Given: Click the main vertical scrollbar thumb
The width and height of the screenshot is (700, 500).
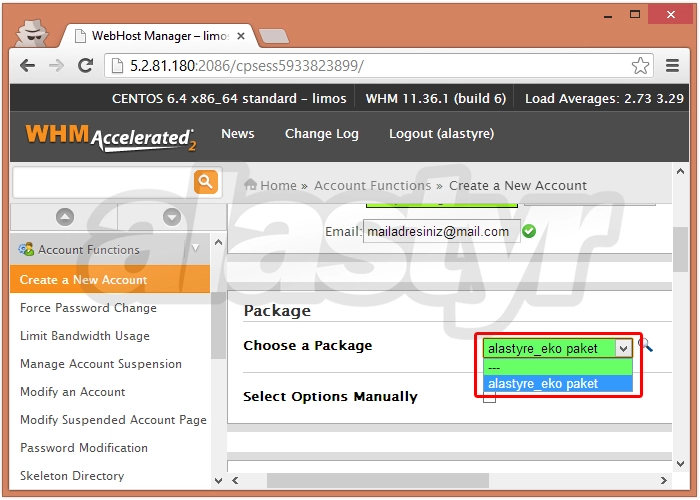Looking at the screenshot, I should coord(680,250).
